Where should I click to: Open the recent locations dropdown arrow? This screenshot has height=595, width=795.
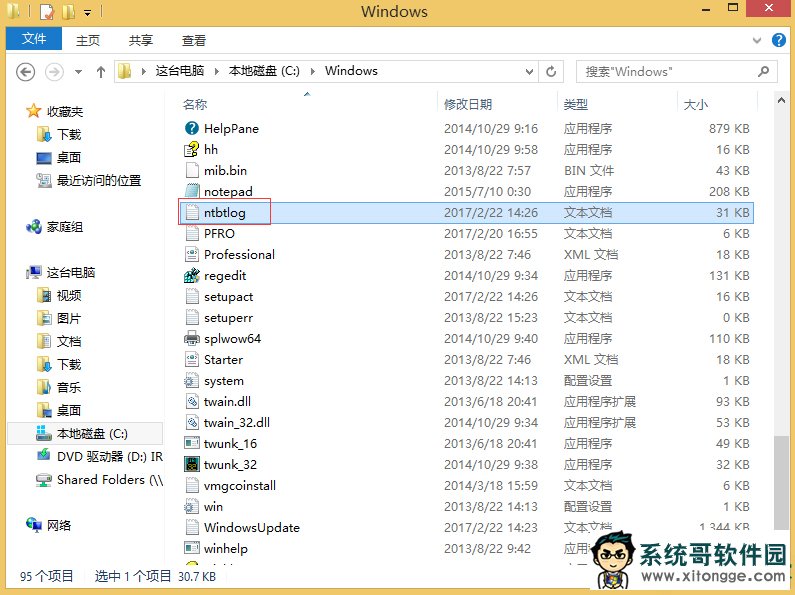click(78, 72)
